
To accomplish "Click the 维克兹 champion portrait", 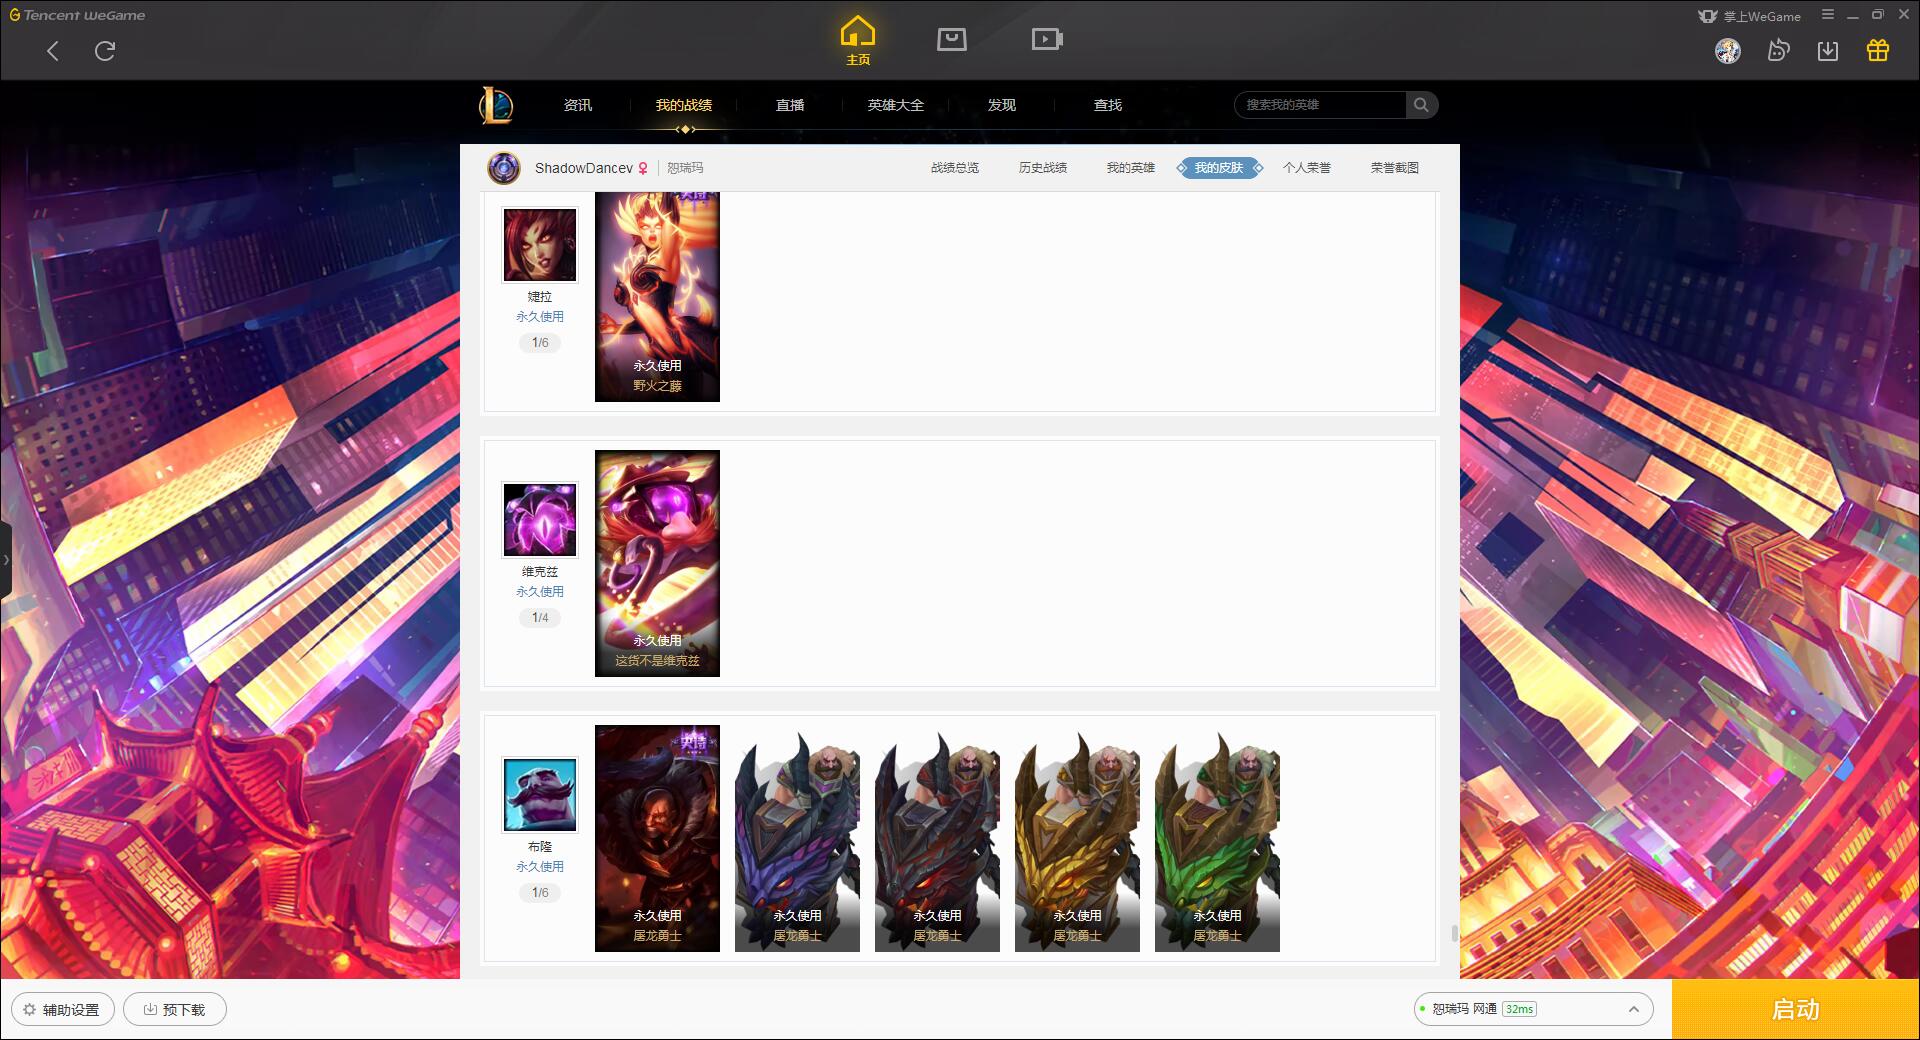I will (x=540, y=520).
